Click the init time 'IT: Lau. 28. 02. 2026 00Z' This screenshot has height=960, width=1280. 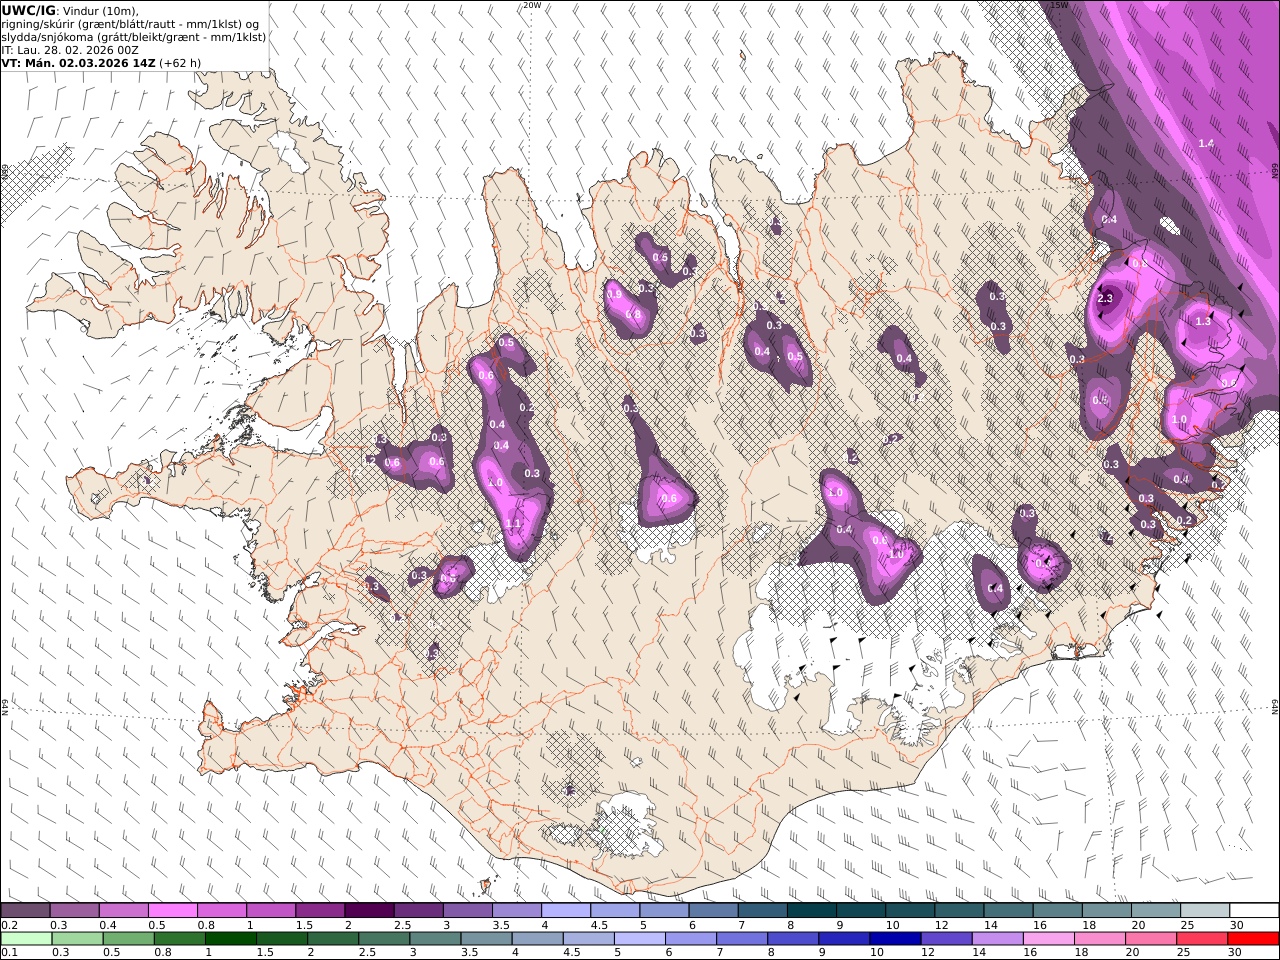click(x=70, y=49)
